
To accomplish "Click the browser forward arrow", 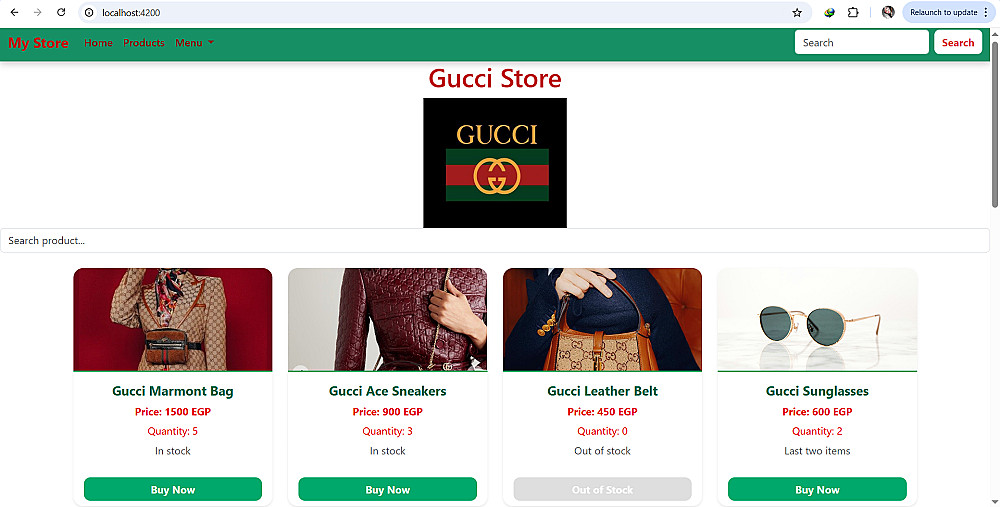I will (38, 12).
